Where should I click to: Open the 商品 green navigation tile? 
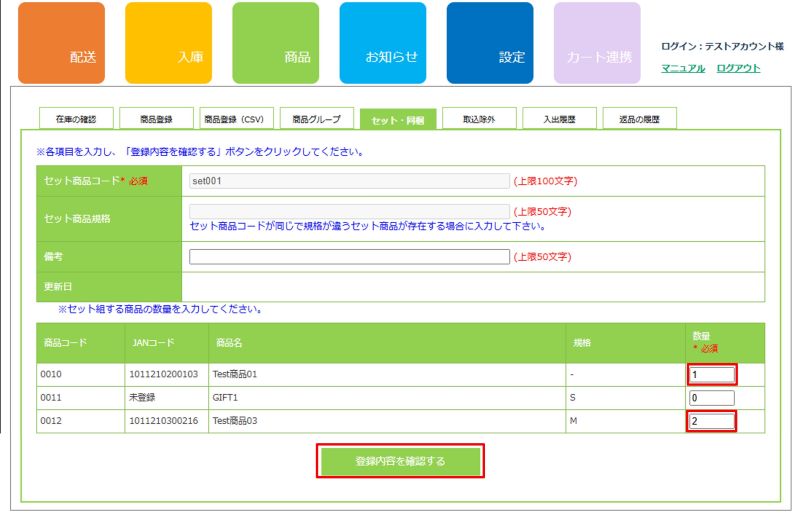(x=275, y=43)
